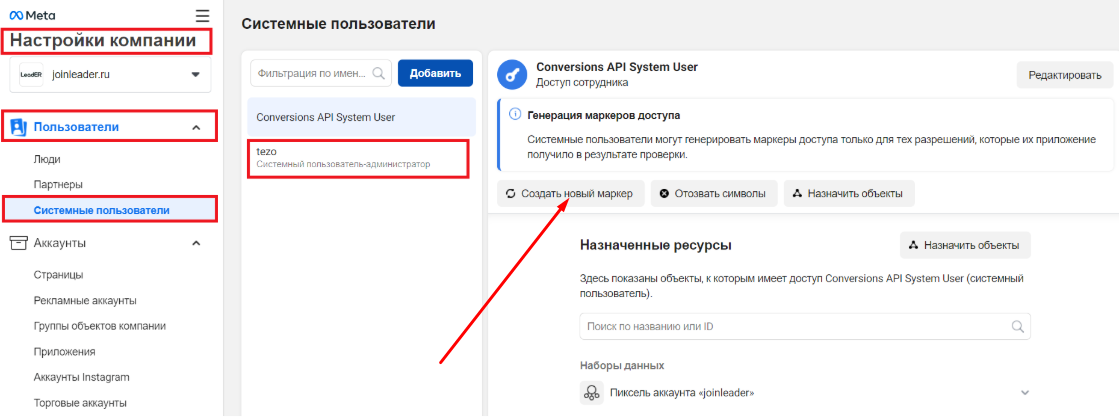Click the search magnifier in filter field

[x=380, y=73]
